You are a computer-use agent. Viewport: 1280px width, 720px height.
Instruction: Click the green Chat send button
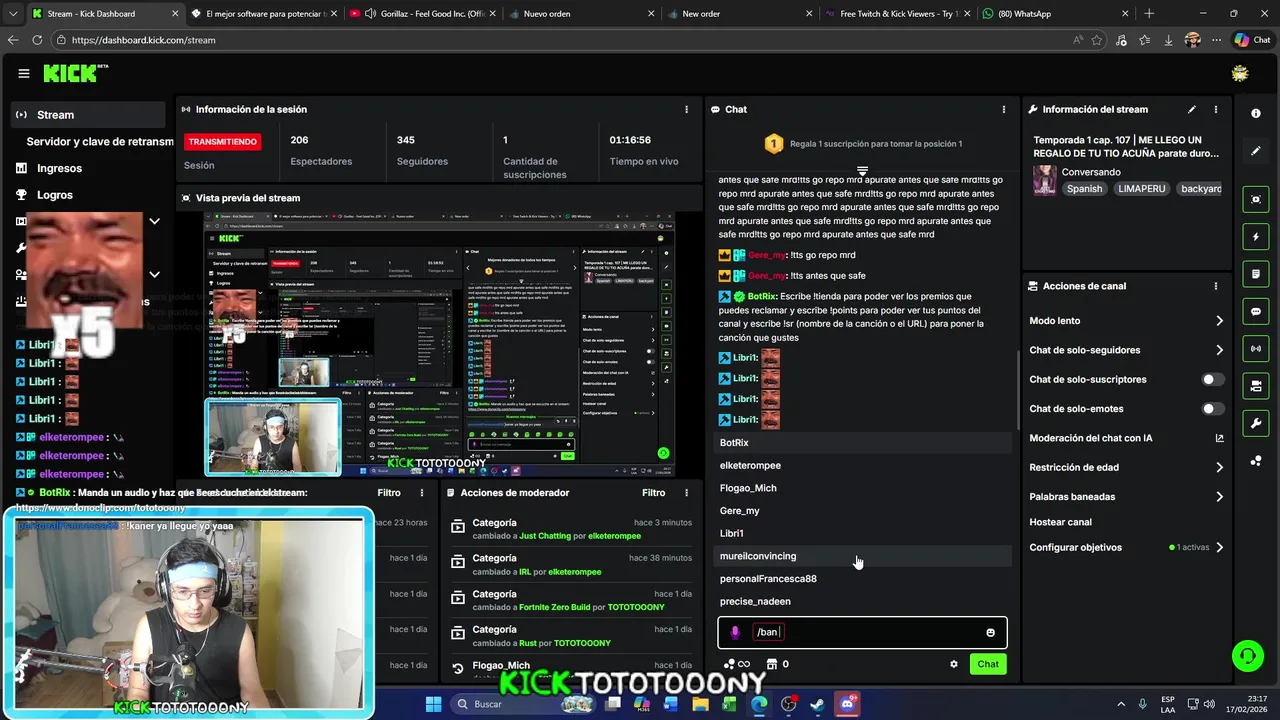(988, 664)
